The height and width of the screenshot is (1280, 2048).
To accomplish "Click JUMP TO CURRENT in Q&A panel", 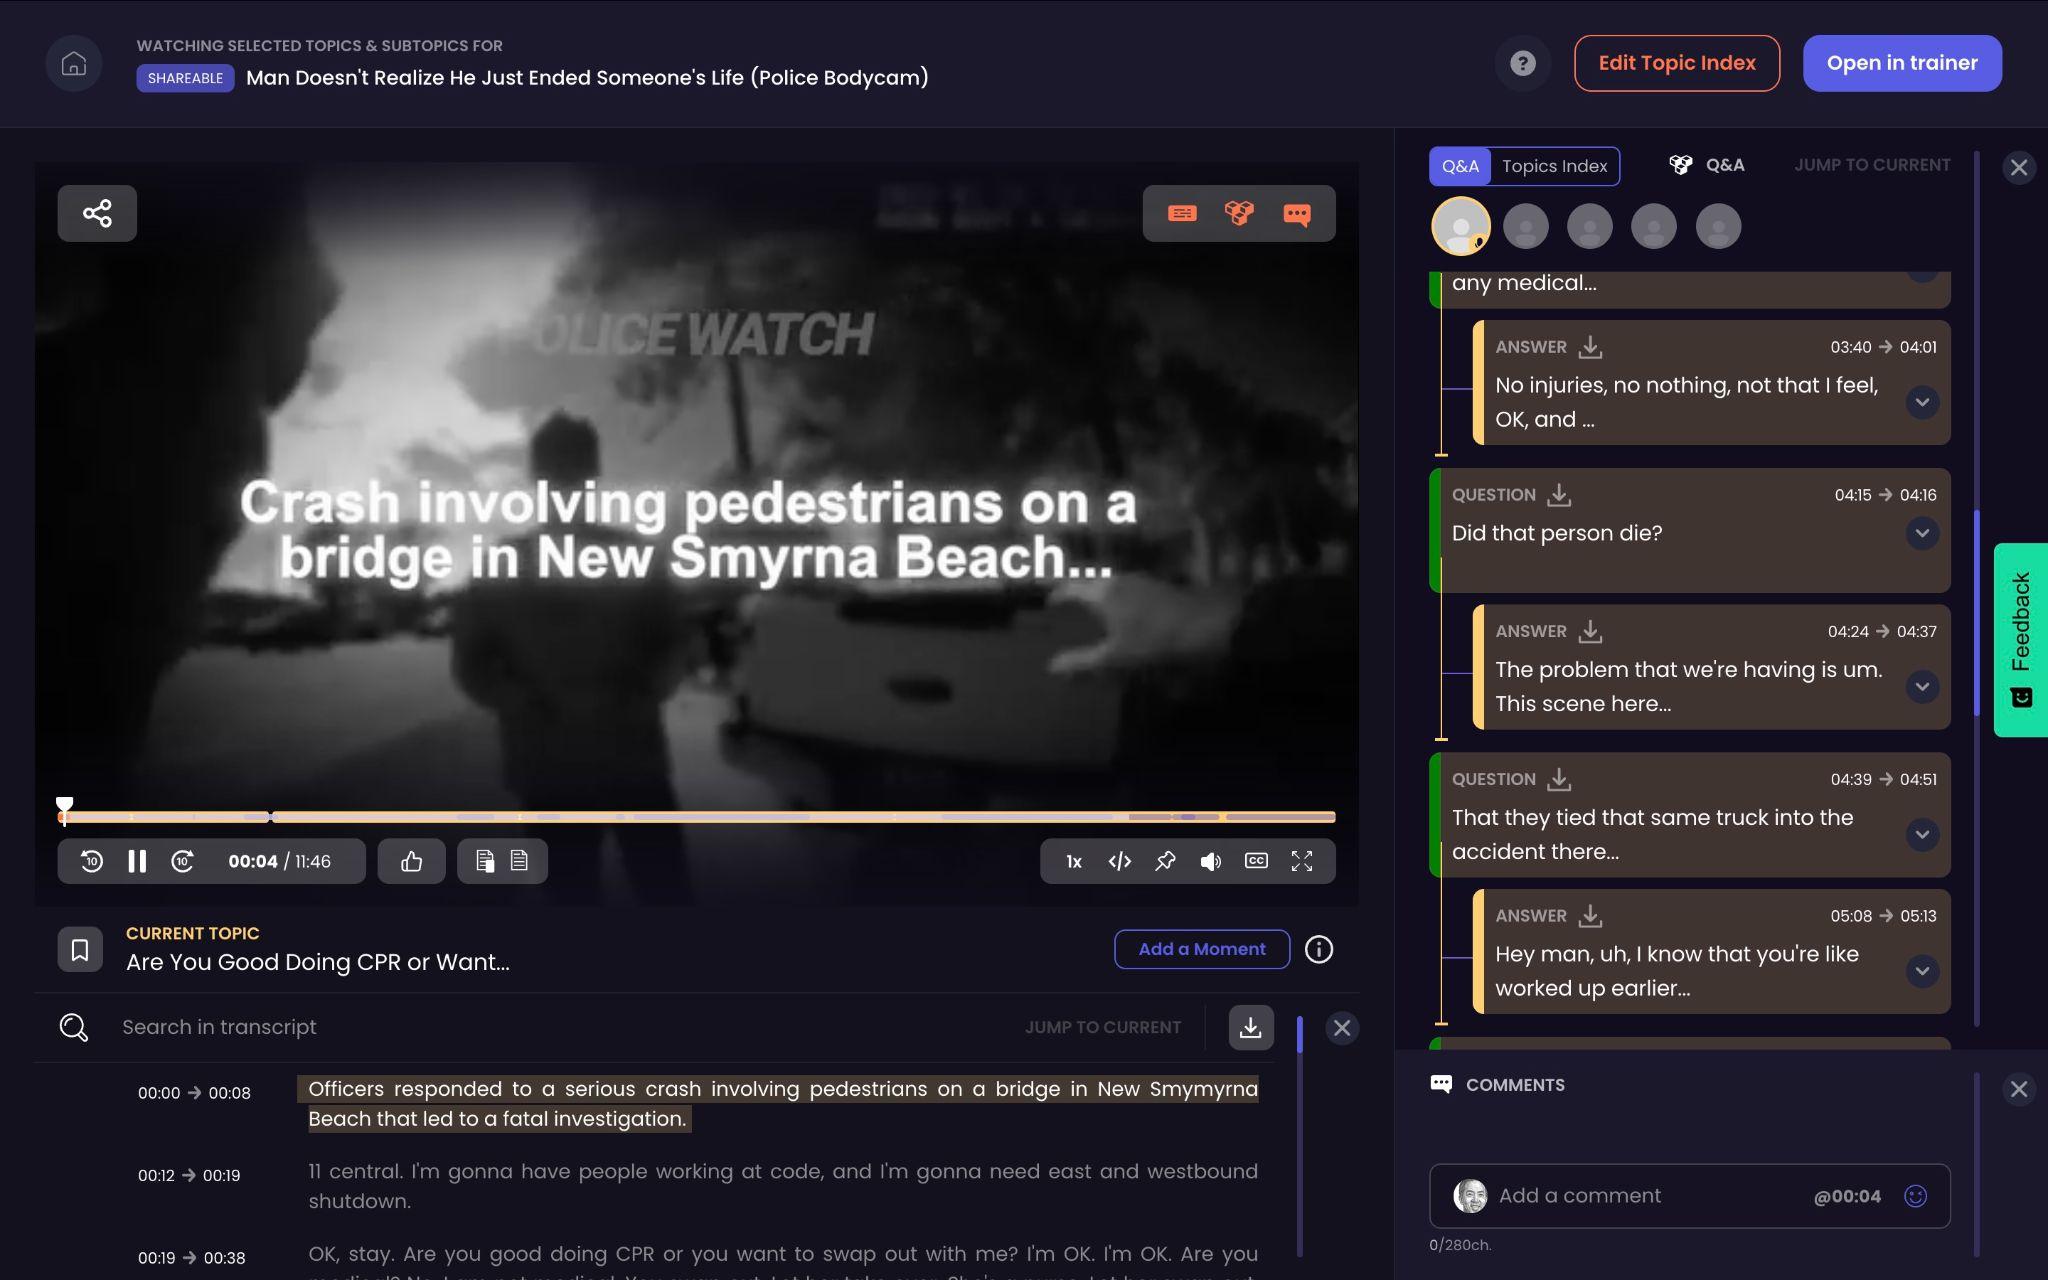I will point(1872,165).
